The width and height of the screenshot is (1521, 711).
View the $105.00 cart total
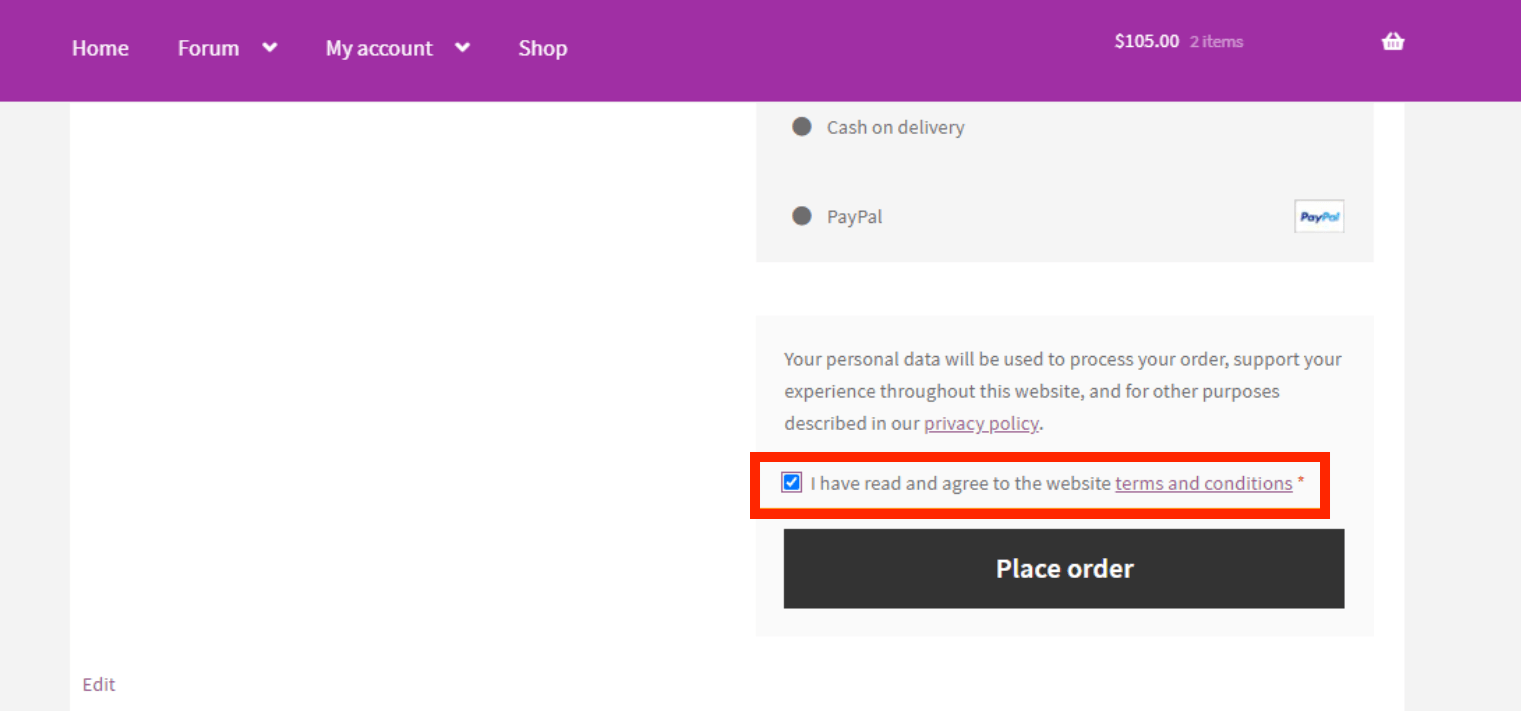[1147, 41]
